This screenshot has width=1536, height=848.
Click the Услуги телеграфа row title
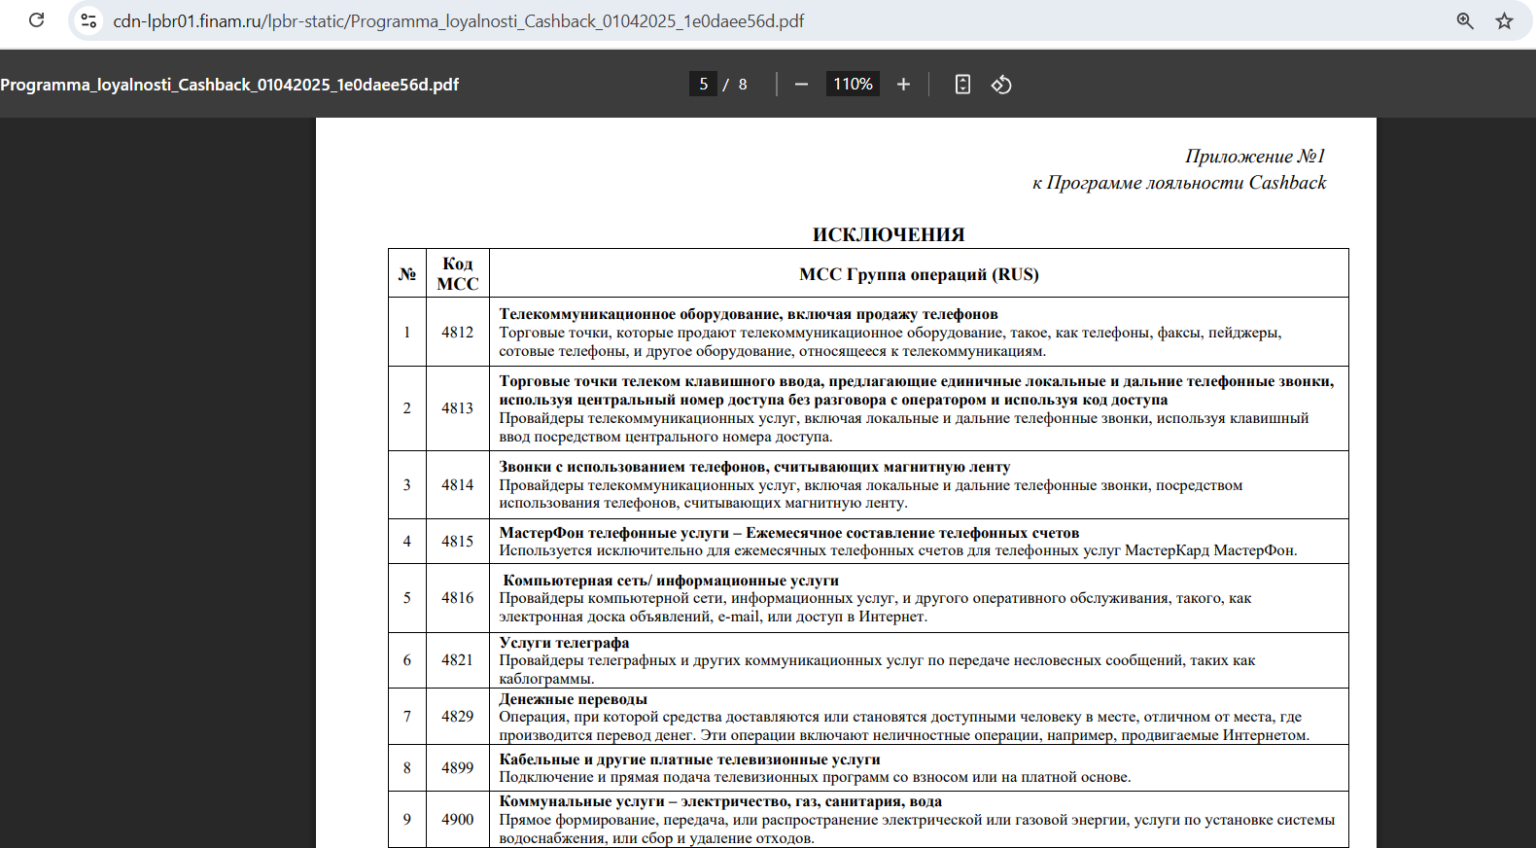pyautogui.click(x=564, y=643)
